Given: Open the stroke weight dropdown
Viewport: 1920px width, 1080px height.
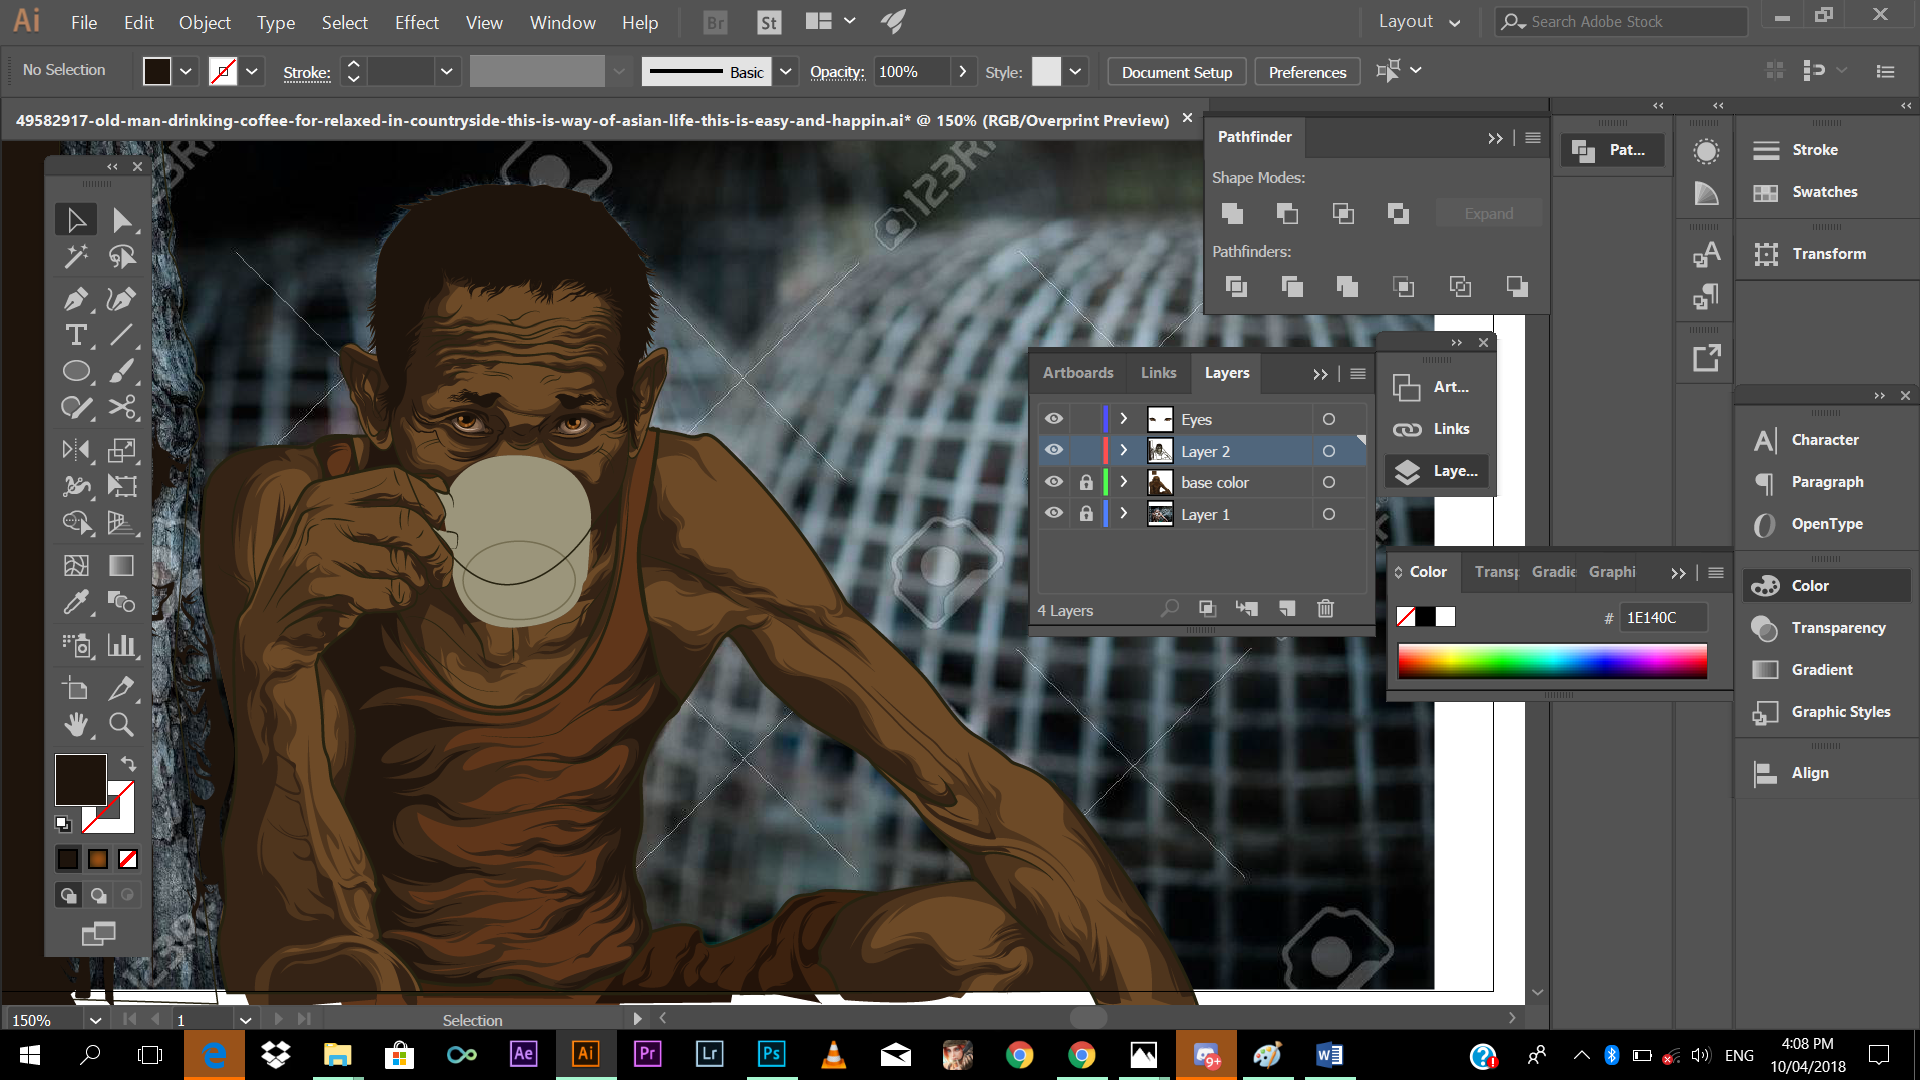Looking at the screenshot, I should 446,71.
